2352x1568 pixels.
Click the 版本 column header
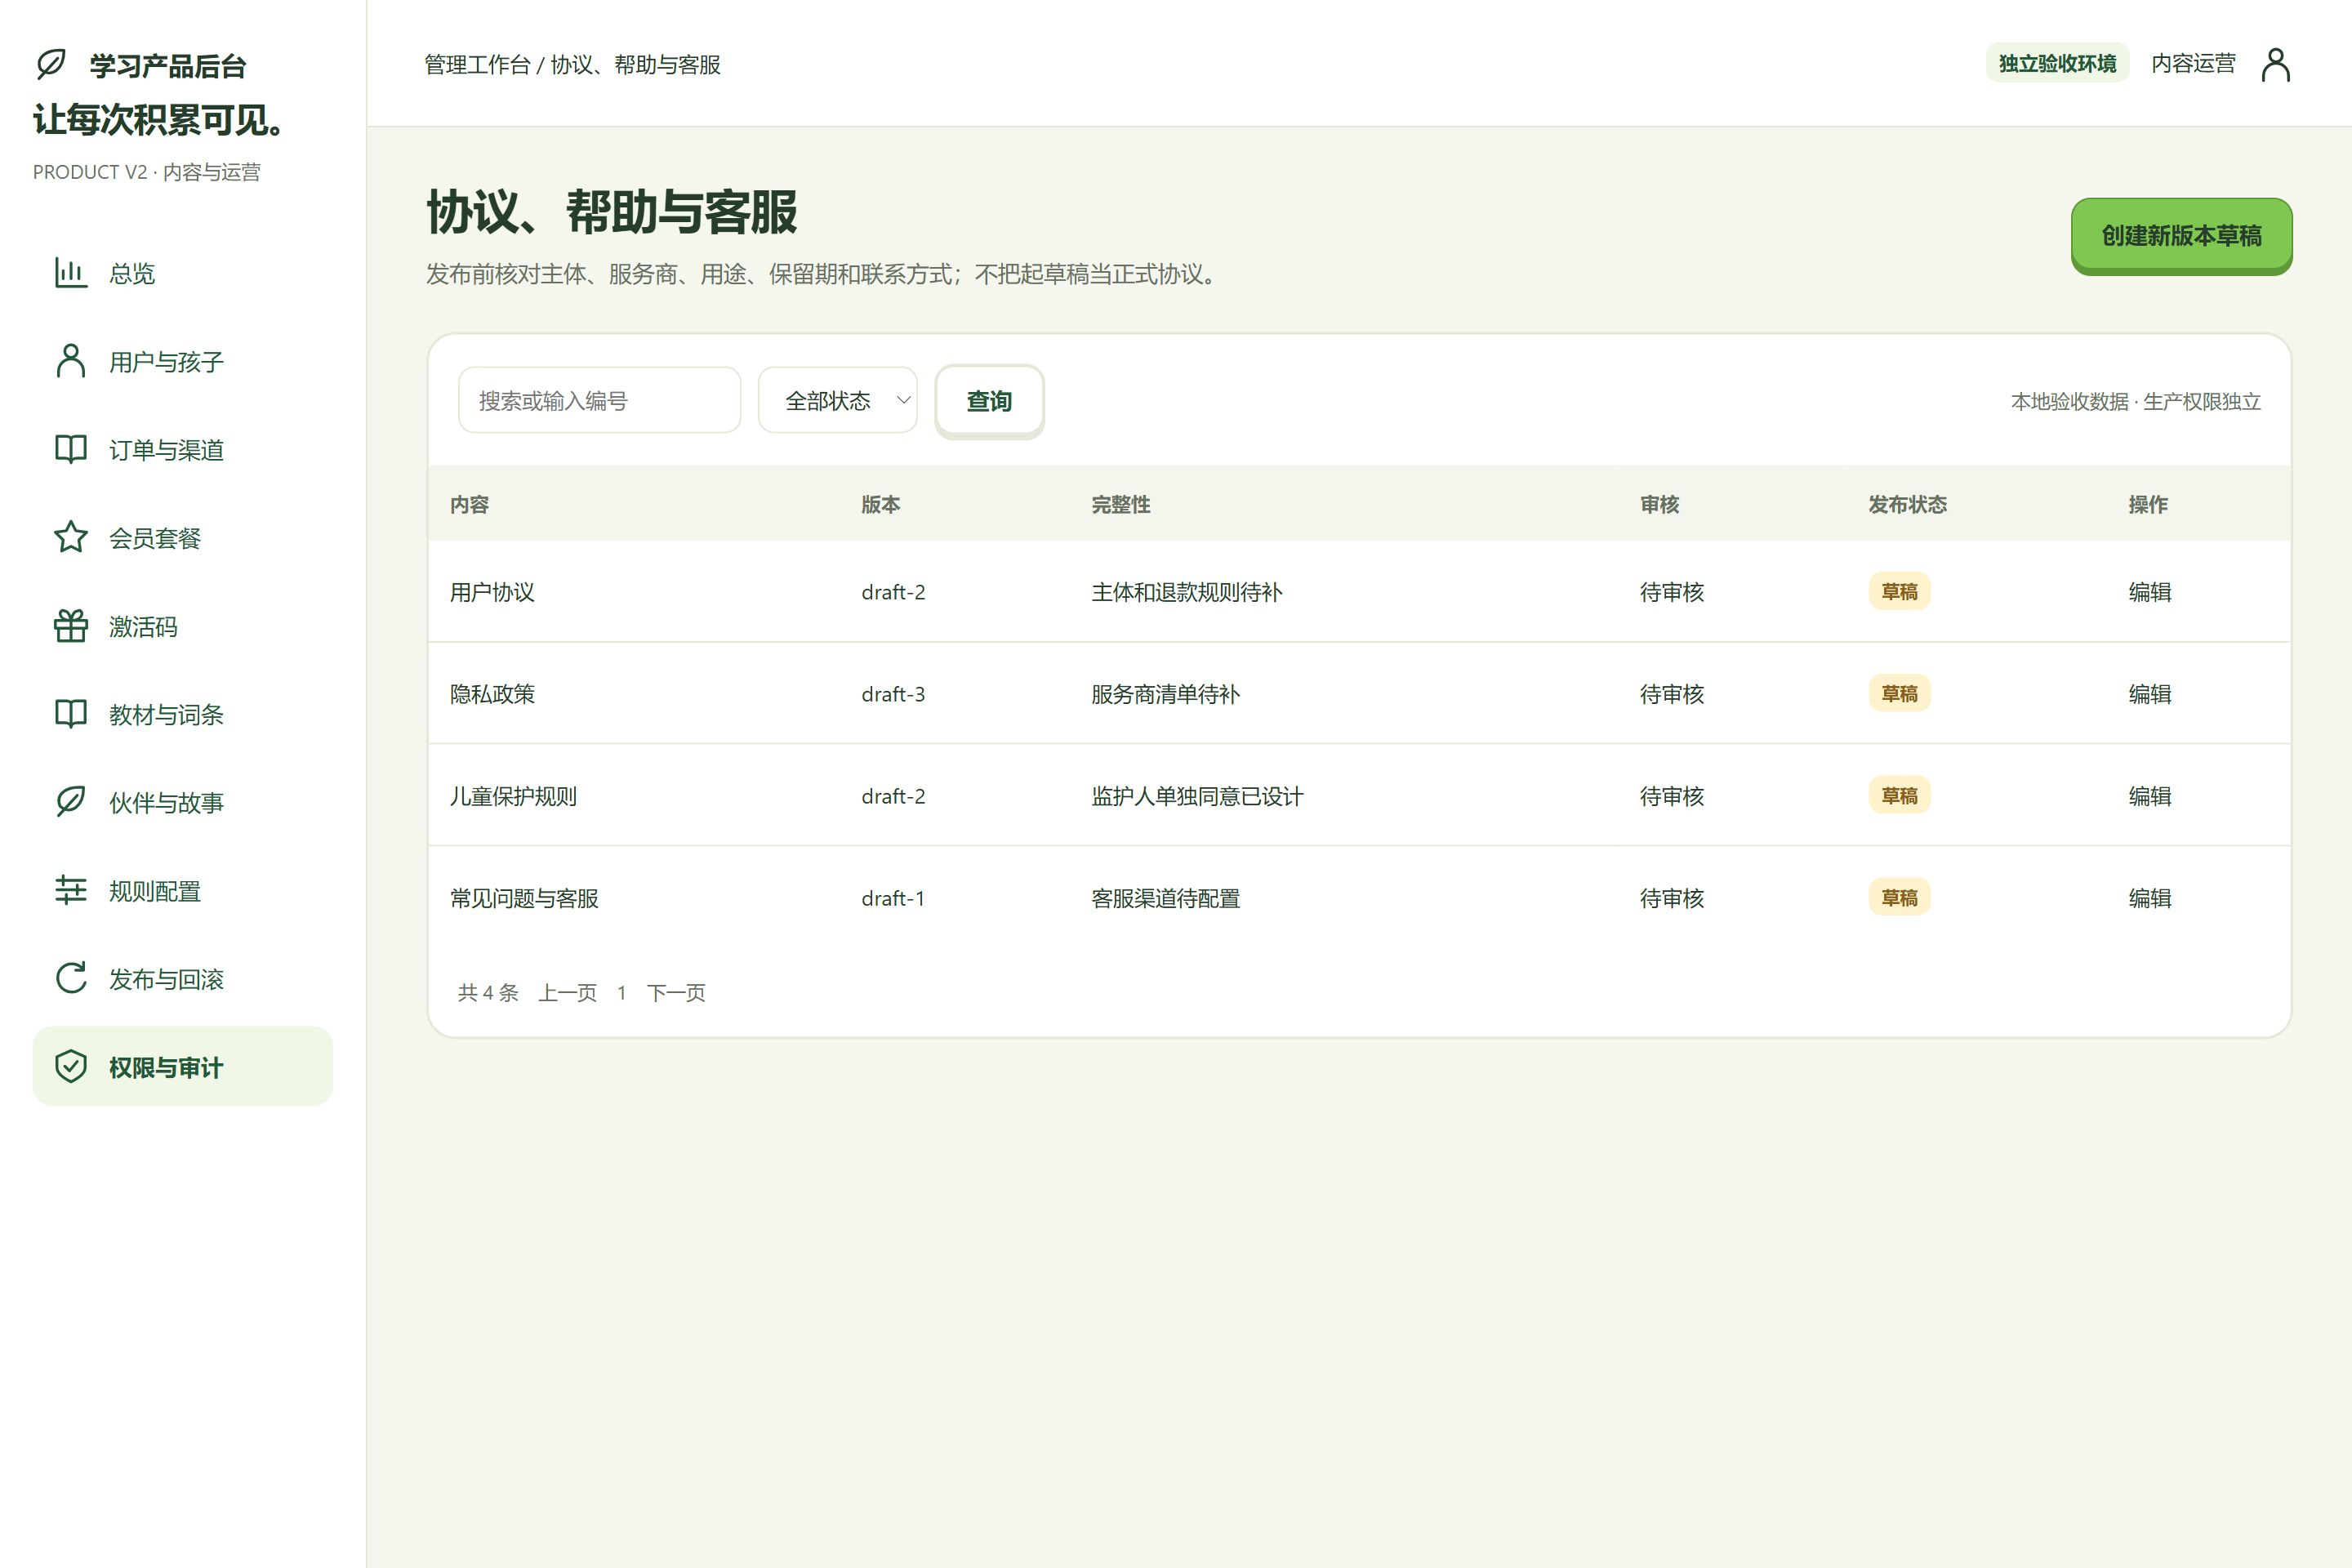pos(880,504)
